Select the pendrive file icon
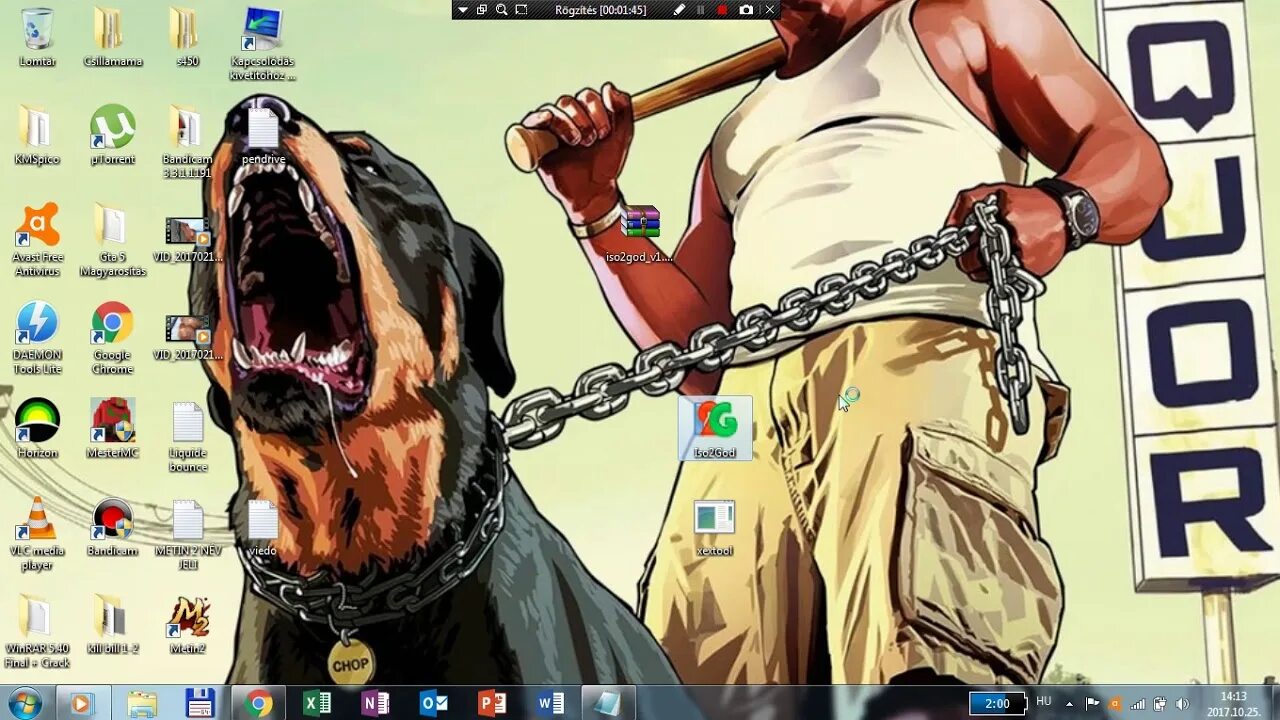 coord(263,135)
